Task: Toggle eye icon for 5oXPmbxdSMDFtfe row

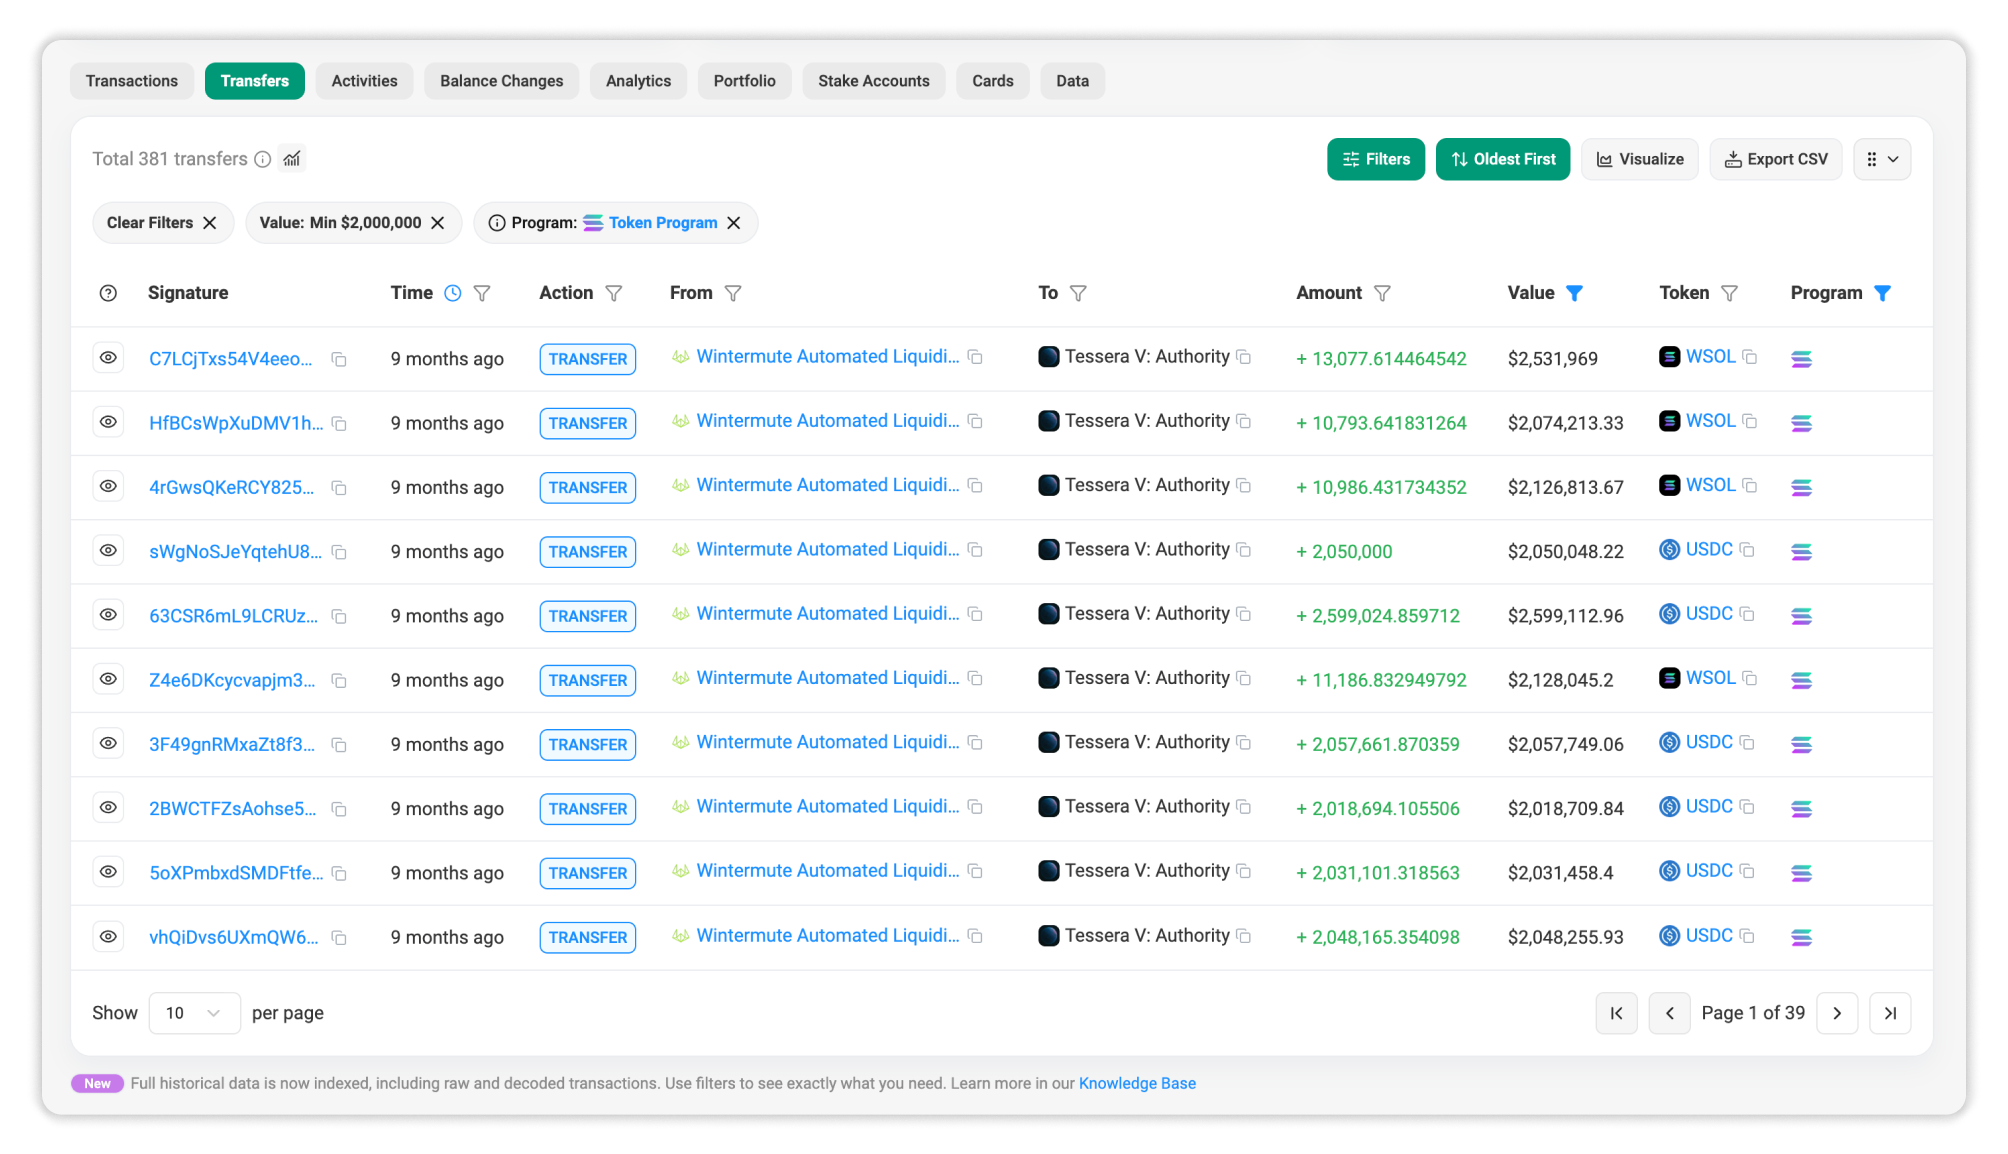Action: 108,872
